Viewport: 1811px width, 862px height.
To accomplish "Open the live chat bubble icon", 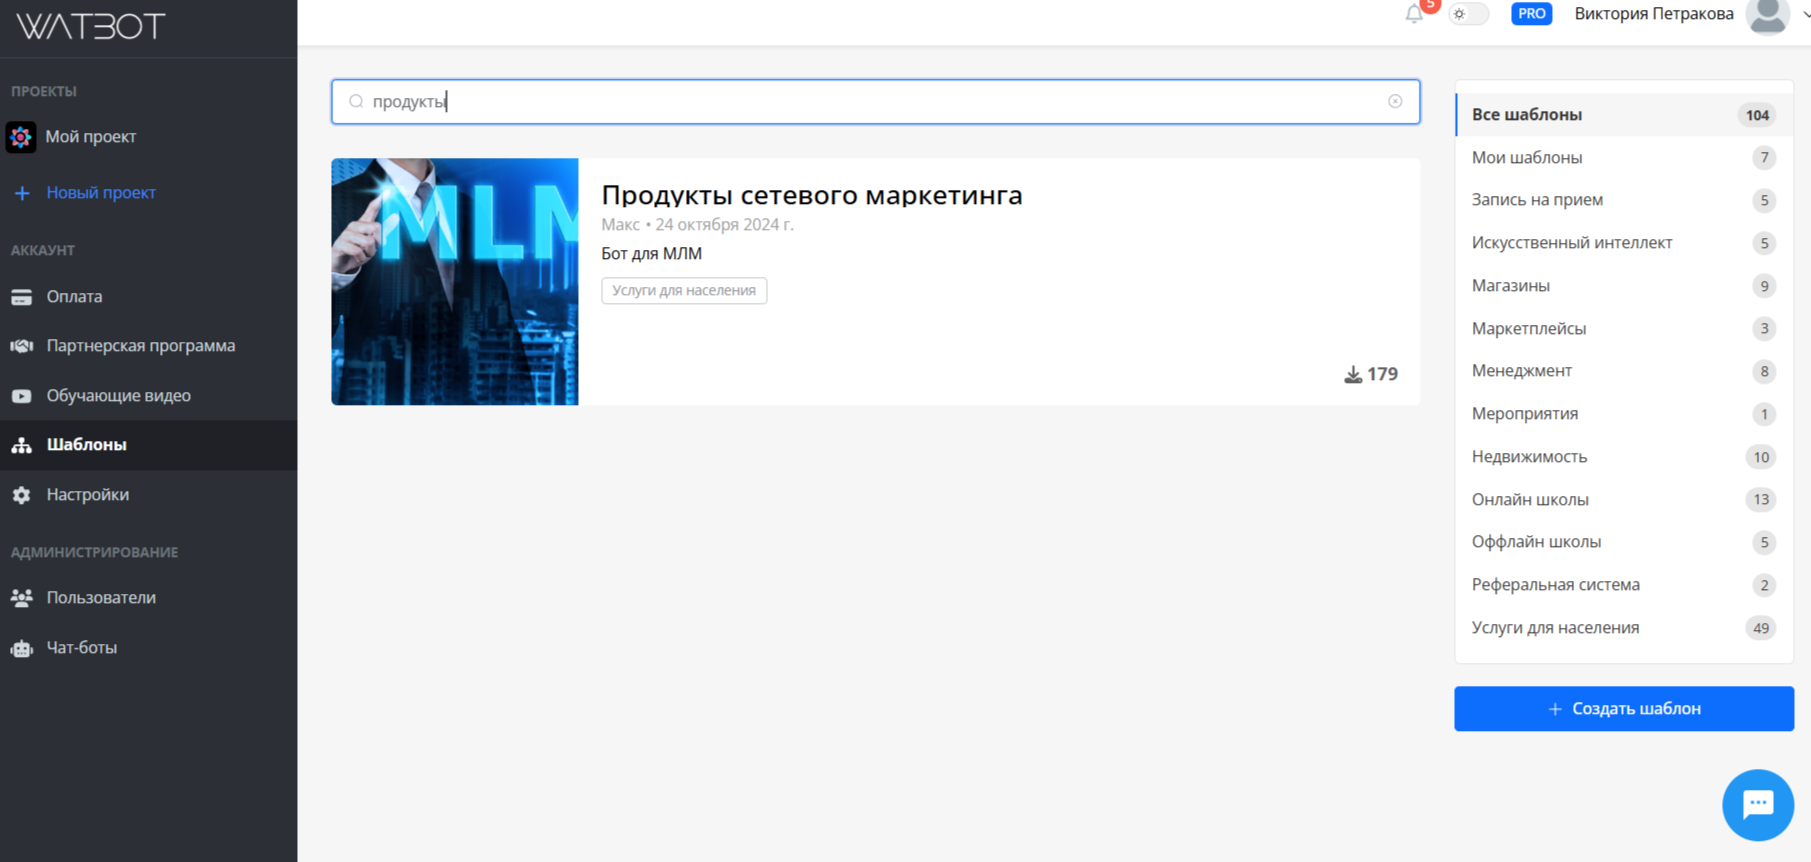I will [1757, 805].
